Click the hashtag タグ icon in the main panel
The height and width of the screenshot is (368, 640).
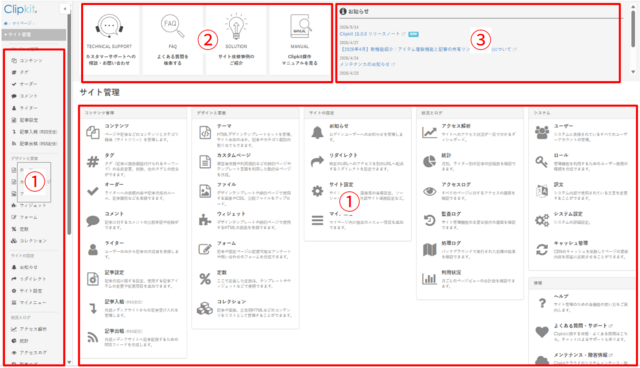tap(93, 162)
